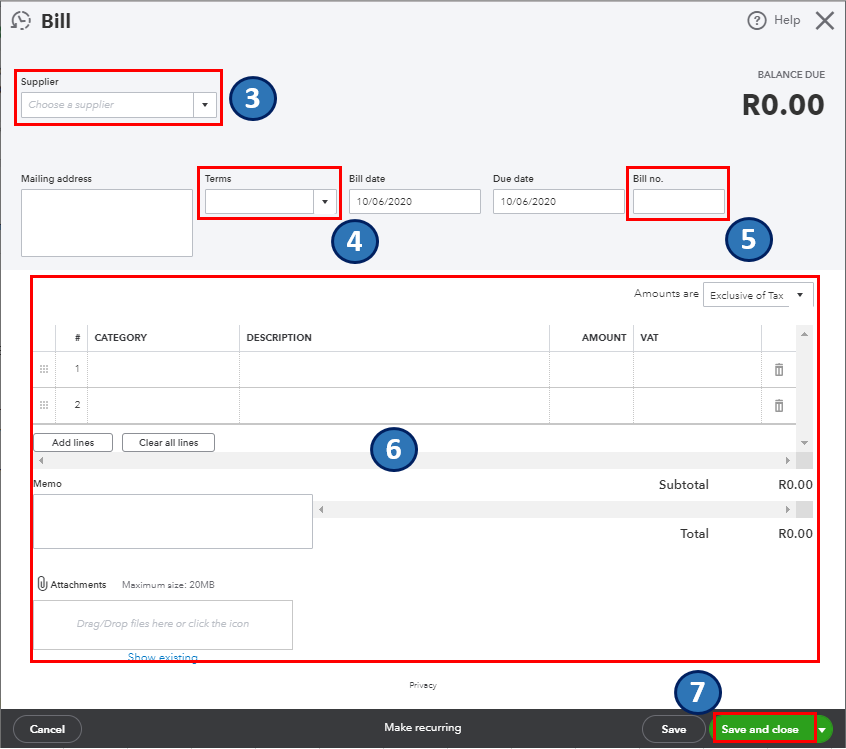Screen dimensions: 846x749
Task: Click the Choose a supplier field
Action: (107, 105)
